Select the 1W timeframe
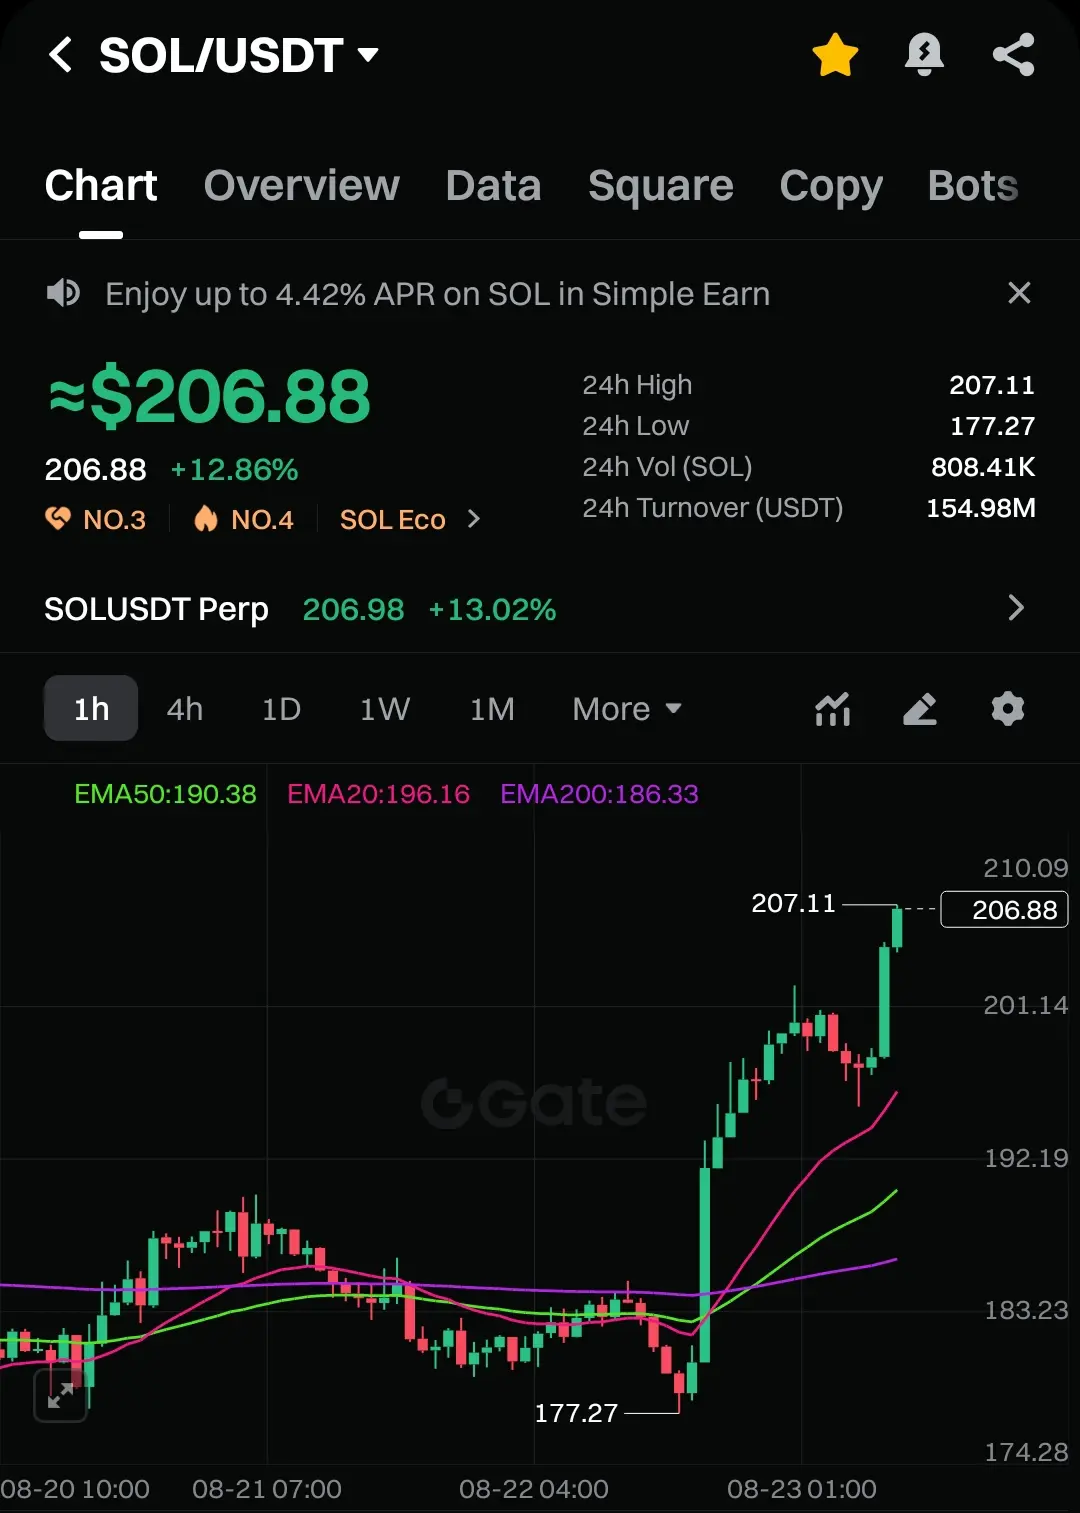 pos(385,709)
